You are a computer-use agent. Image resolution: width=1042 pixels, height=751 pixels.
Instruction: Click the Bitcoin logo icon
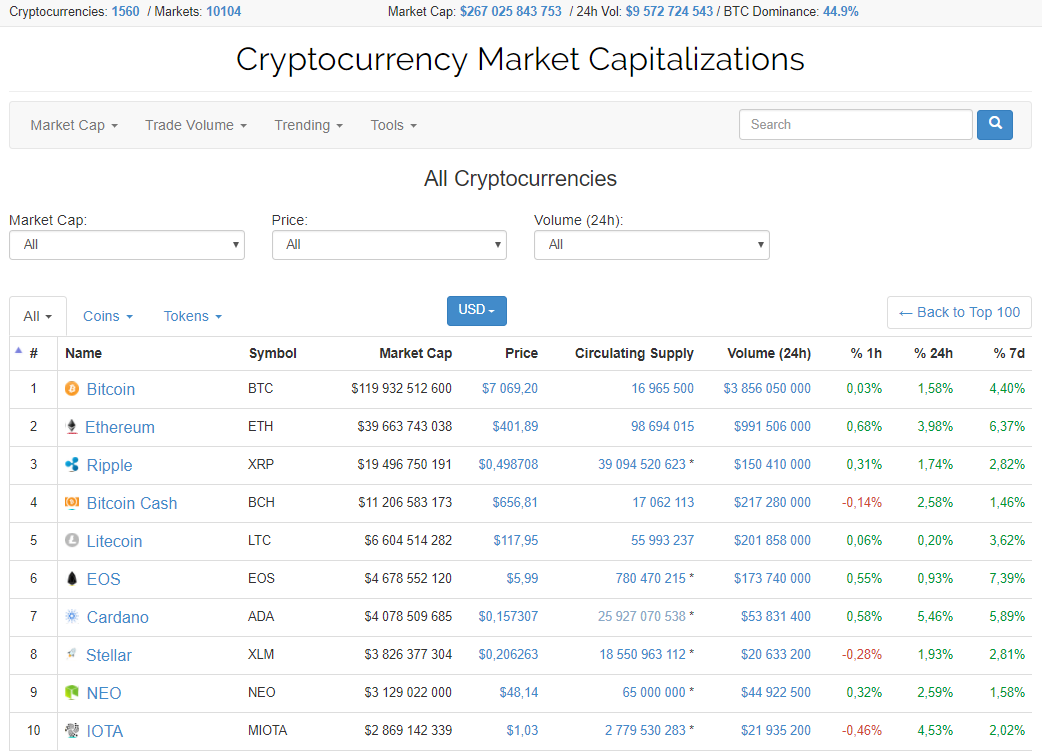[x=71, y=389]
